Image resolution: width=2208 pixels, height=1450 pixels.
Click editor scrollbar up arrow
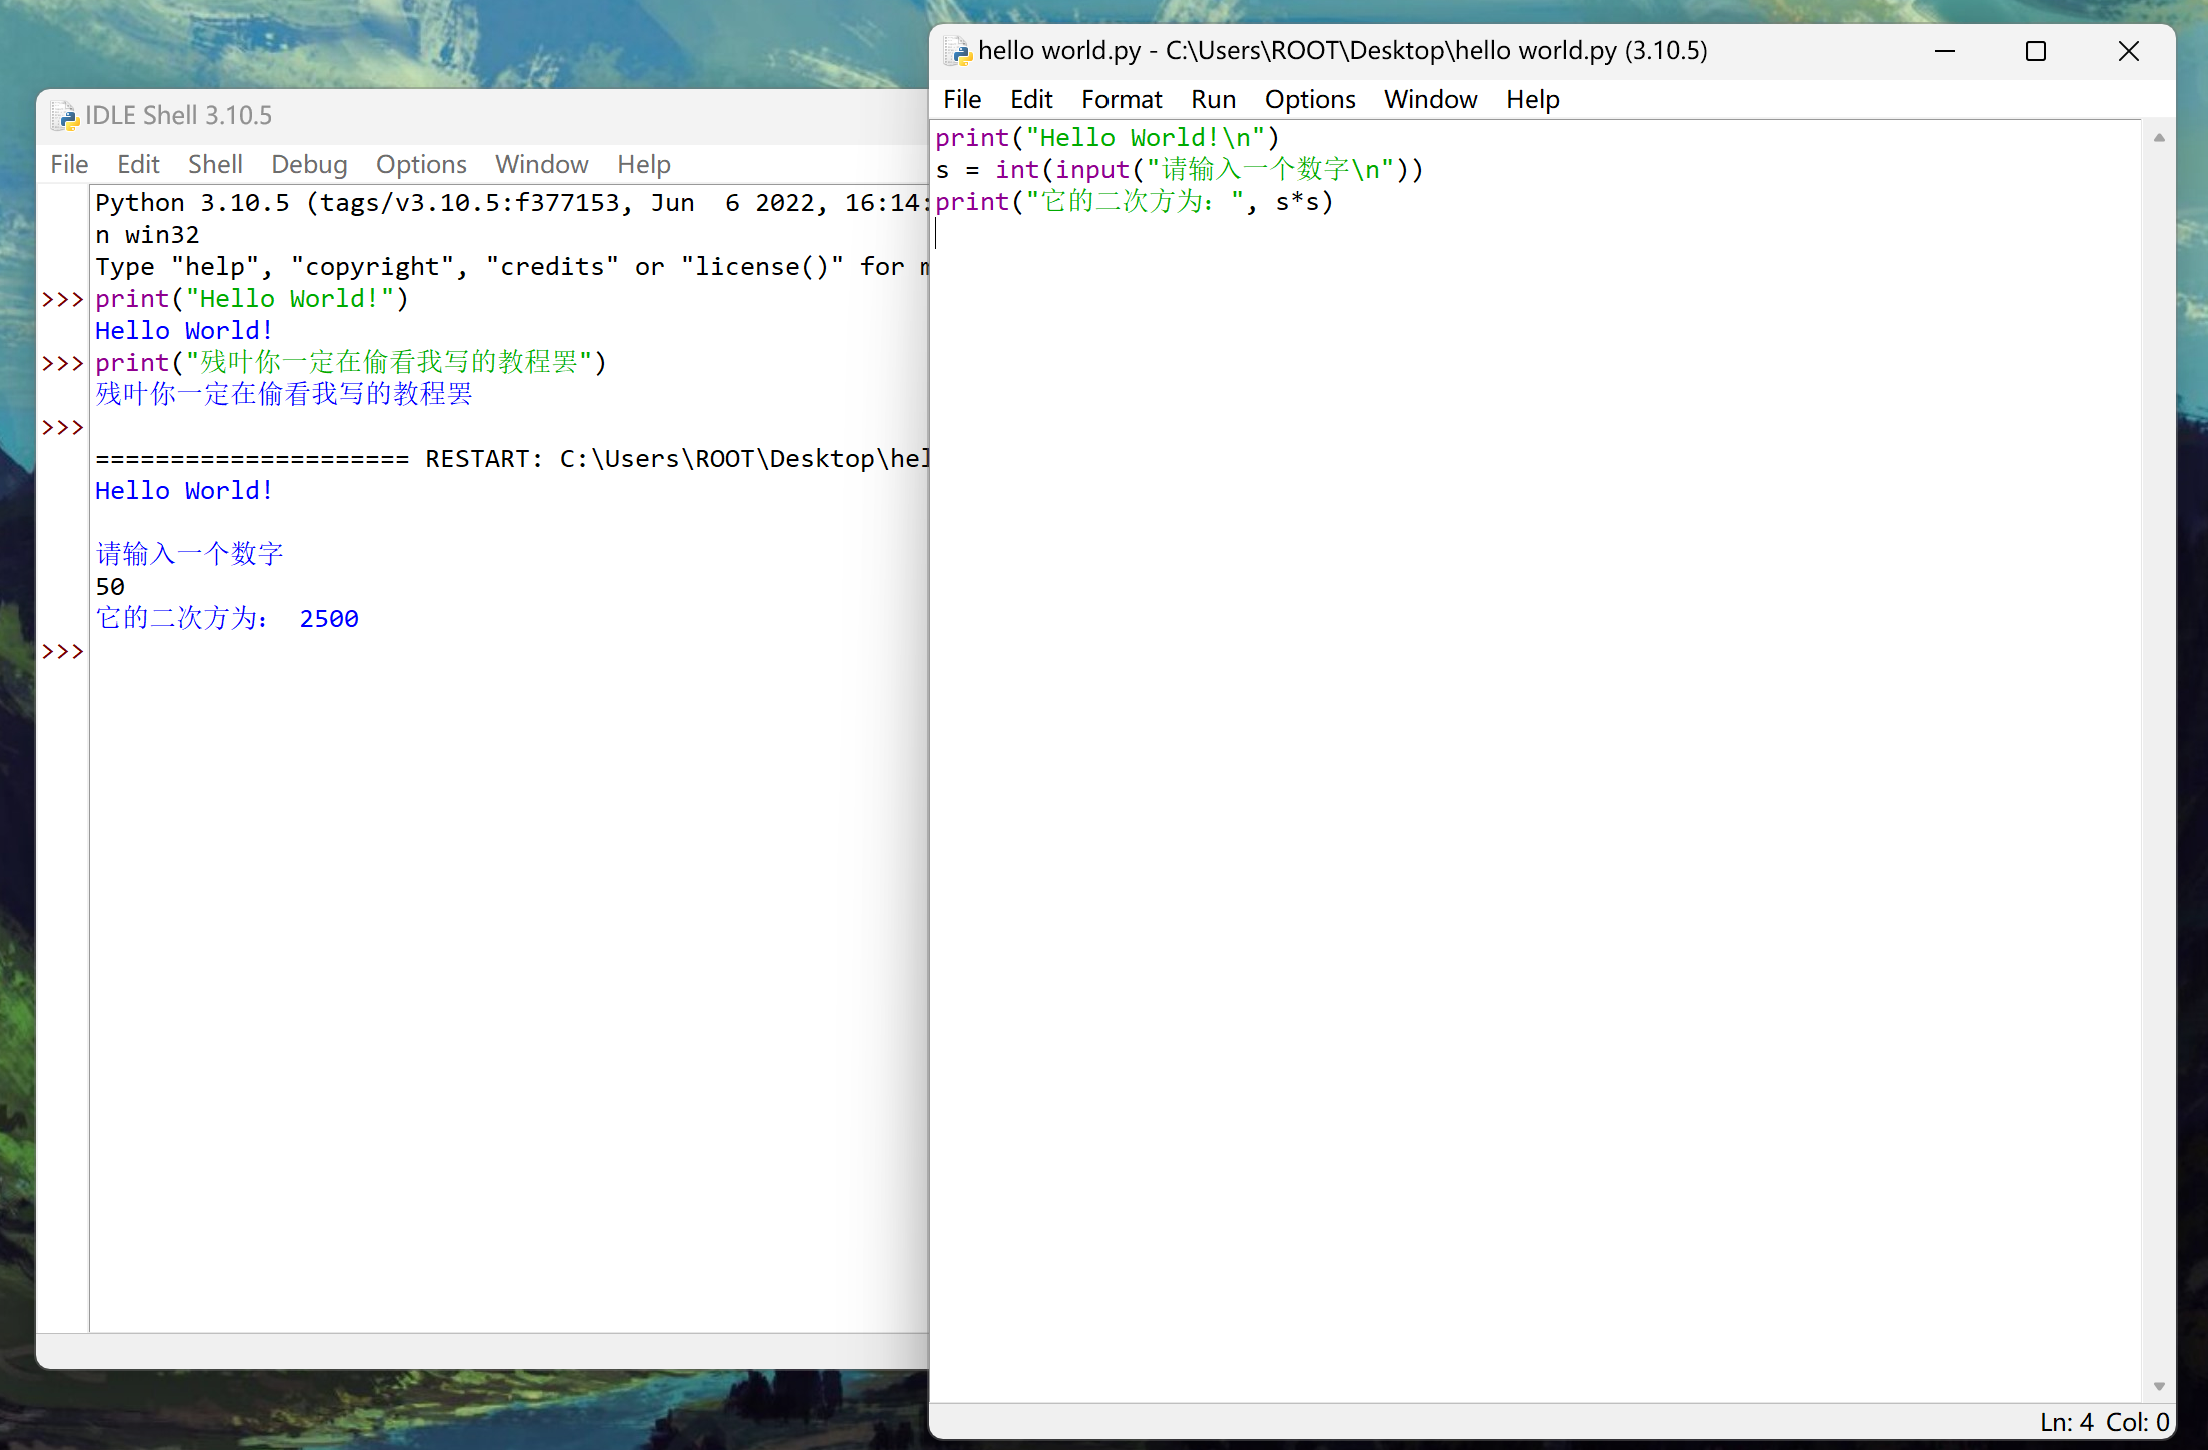[x=2159, y=138]
